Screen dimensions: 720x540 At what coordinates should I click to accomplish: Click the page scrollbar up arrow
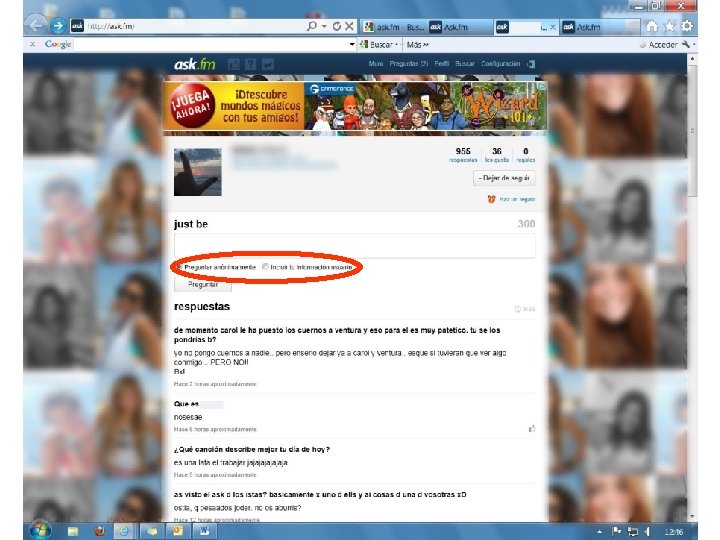(x=692, y=59)
